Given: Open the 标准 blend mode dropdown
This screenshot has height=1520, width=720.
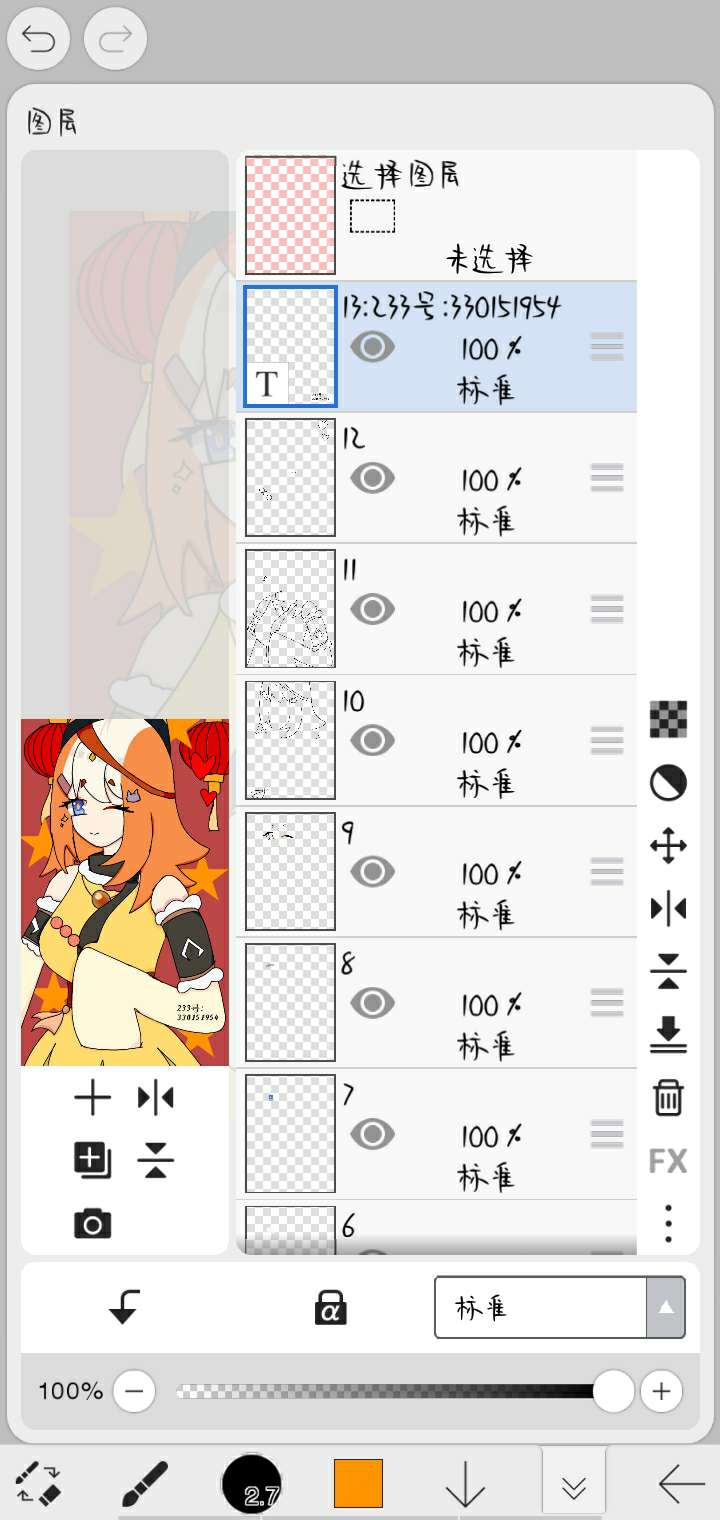Looking at the screenshot, I should pos(559,1307).
